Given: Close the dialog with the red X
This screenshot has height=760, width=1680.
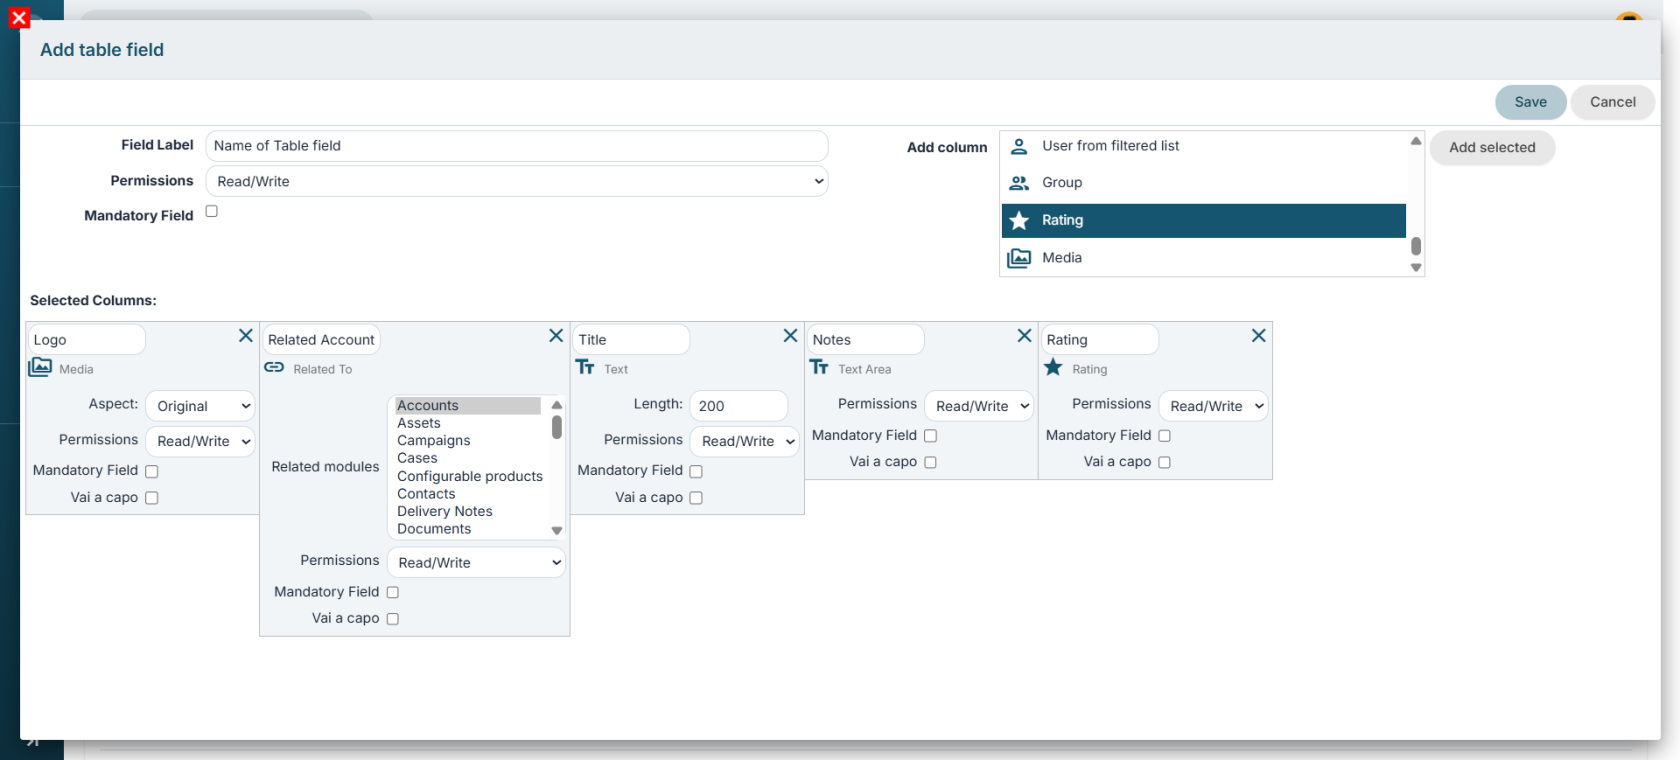Looking at the screenshot, I should click(x=19, y=17).
